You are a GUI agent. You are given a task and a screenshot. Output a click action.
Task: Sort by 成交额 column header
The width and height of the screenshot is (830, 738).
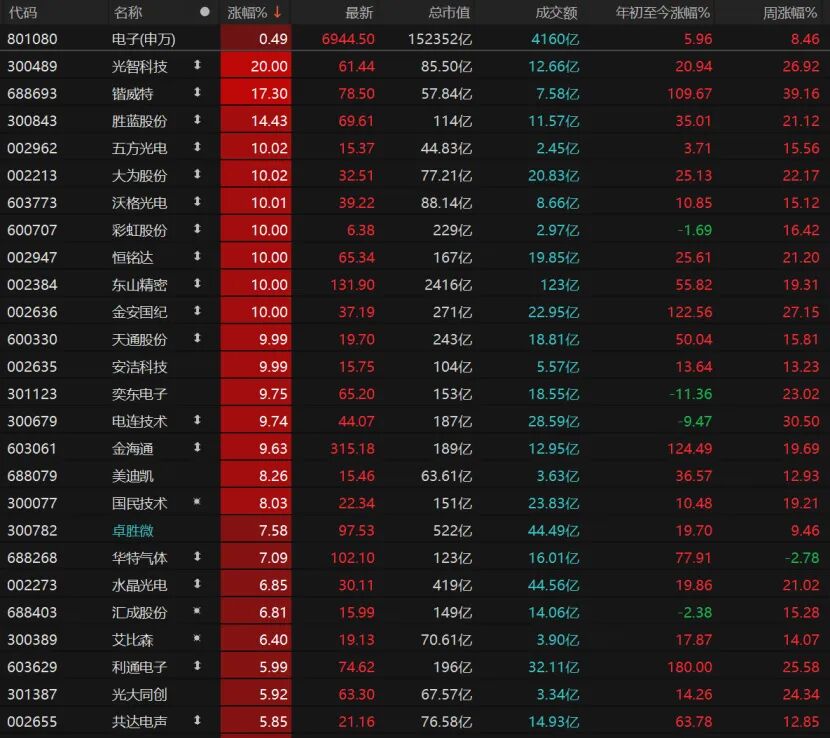coord(556,12)
